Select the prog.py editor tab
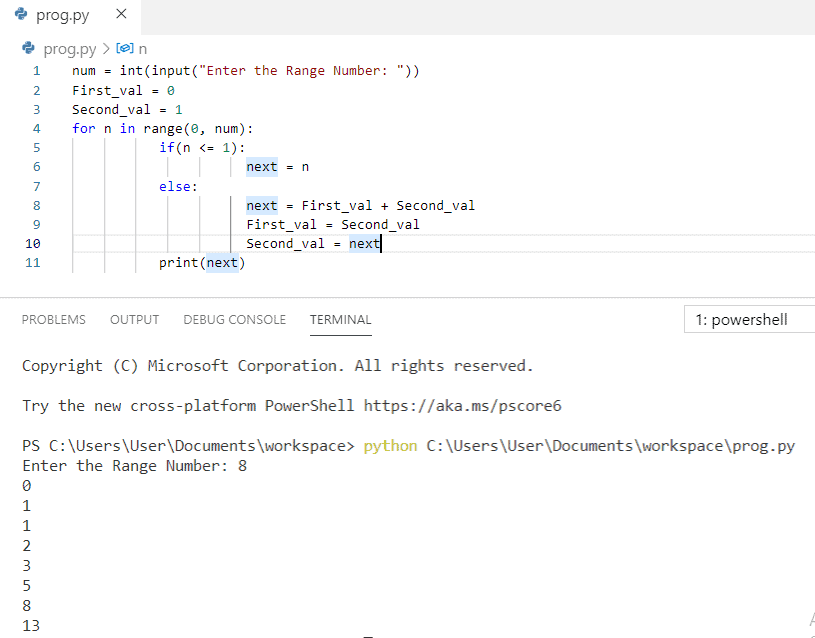The width and height of the screenshot is (815, 638). (x=62, y=15)
